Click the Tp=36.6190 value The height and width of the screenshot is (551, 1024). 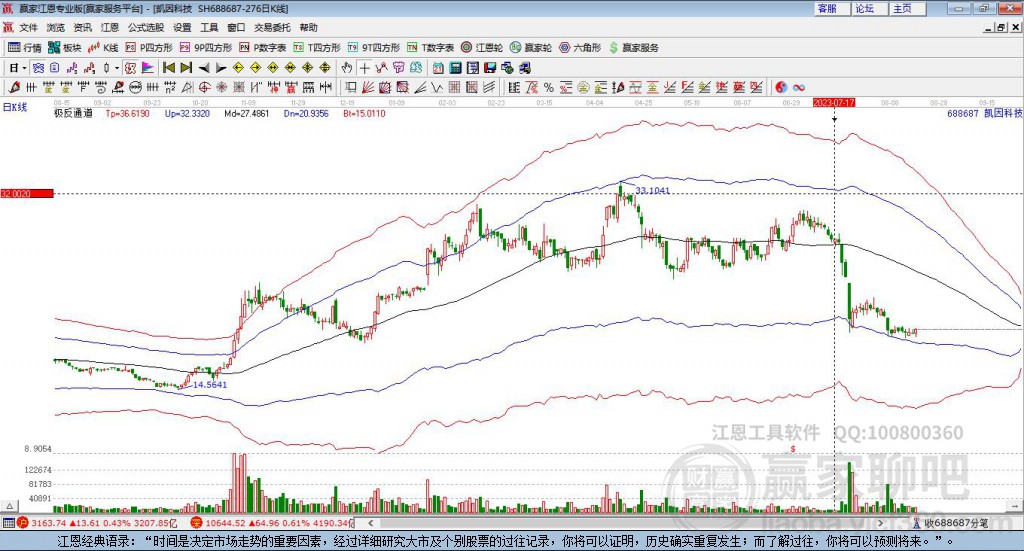pyautogui.click(x=127, y=114)
